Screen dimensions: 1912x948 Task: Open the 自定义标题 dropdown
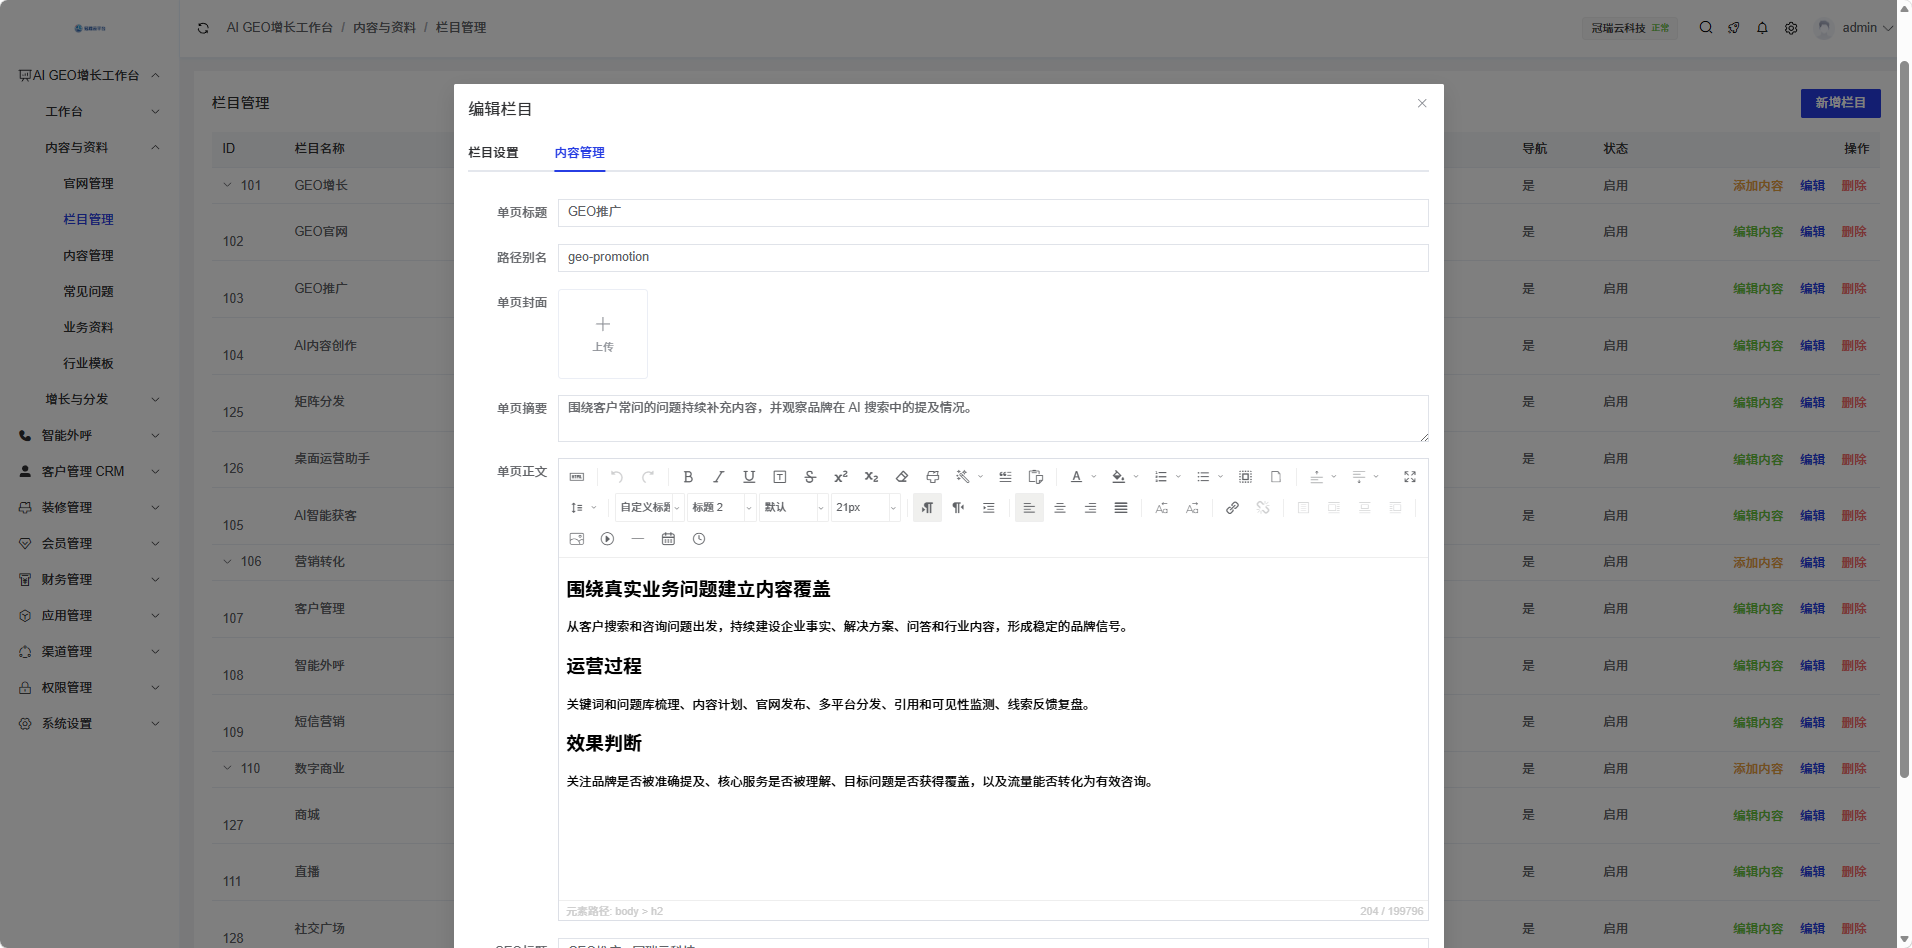[650, 508]
